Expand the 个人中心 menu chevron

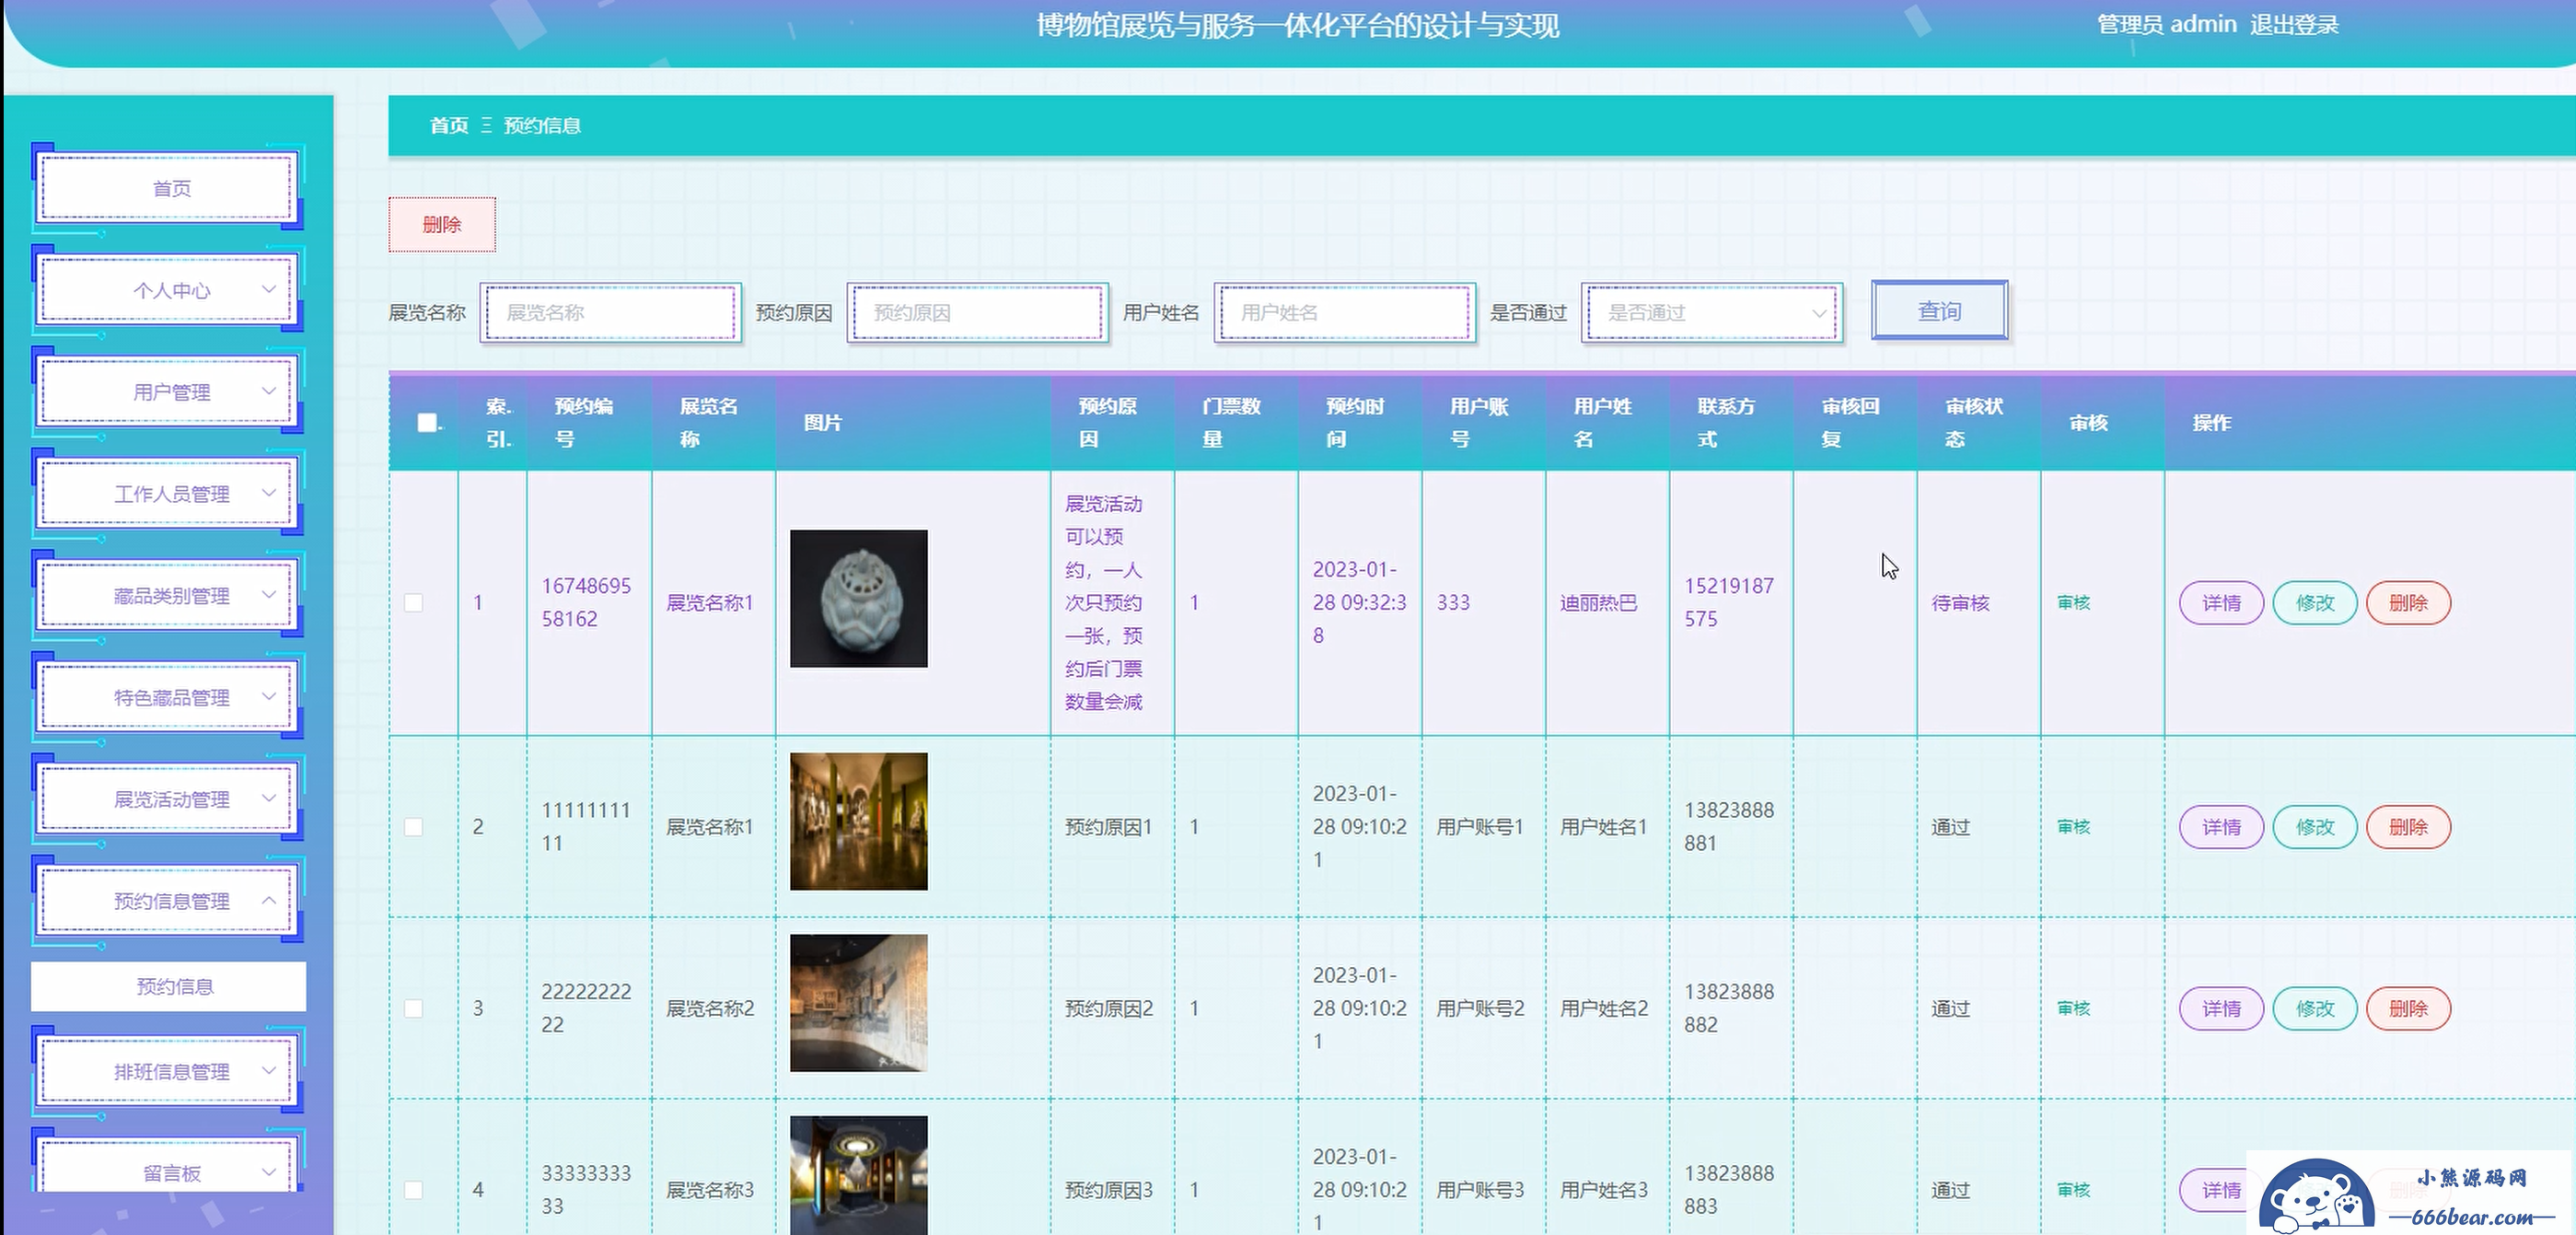268,290
